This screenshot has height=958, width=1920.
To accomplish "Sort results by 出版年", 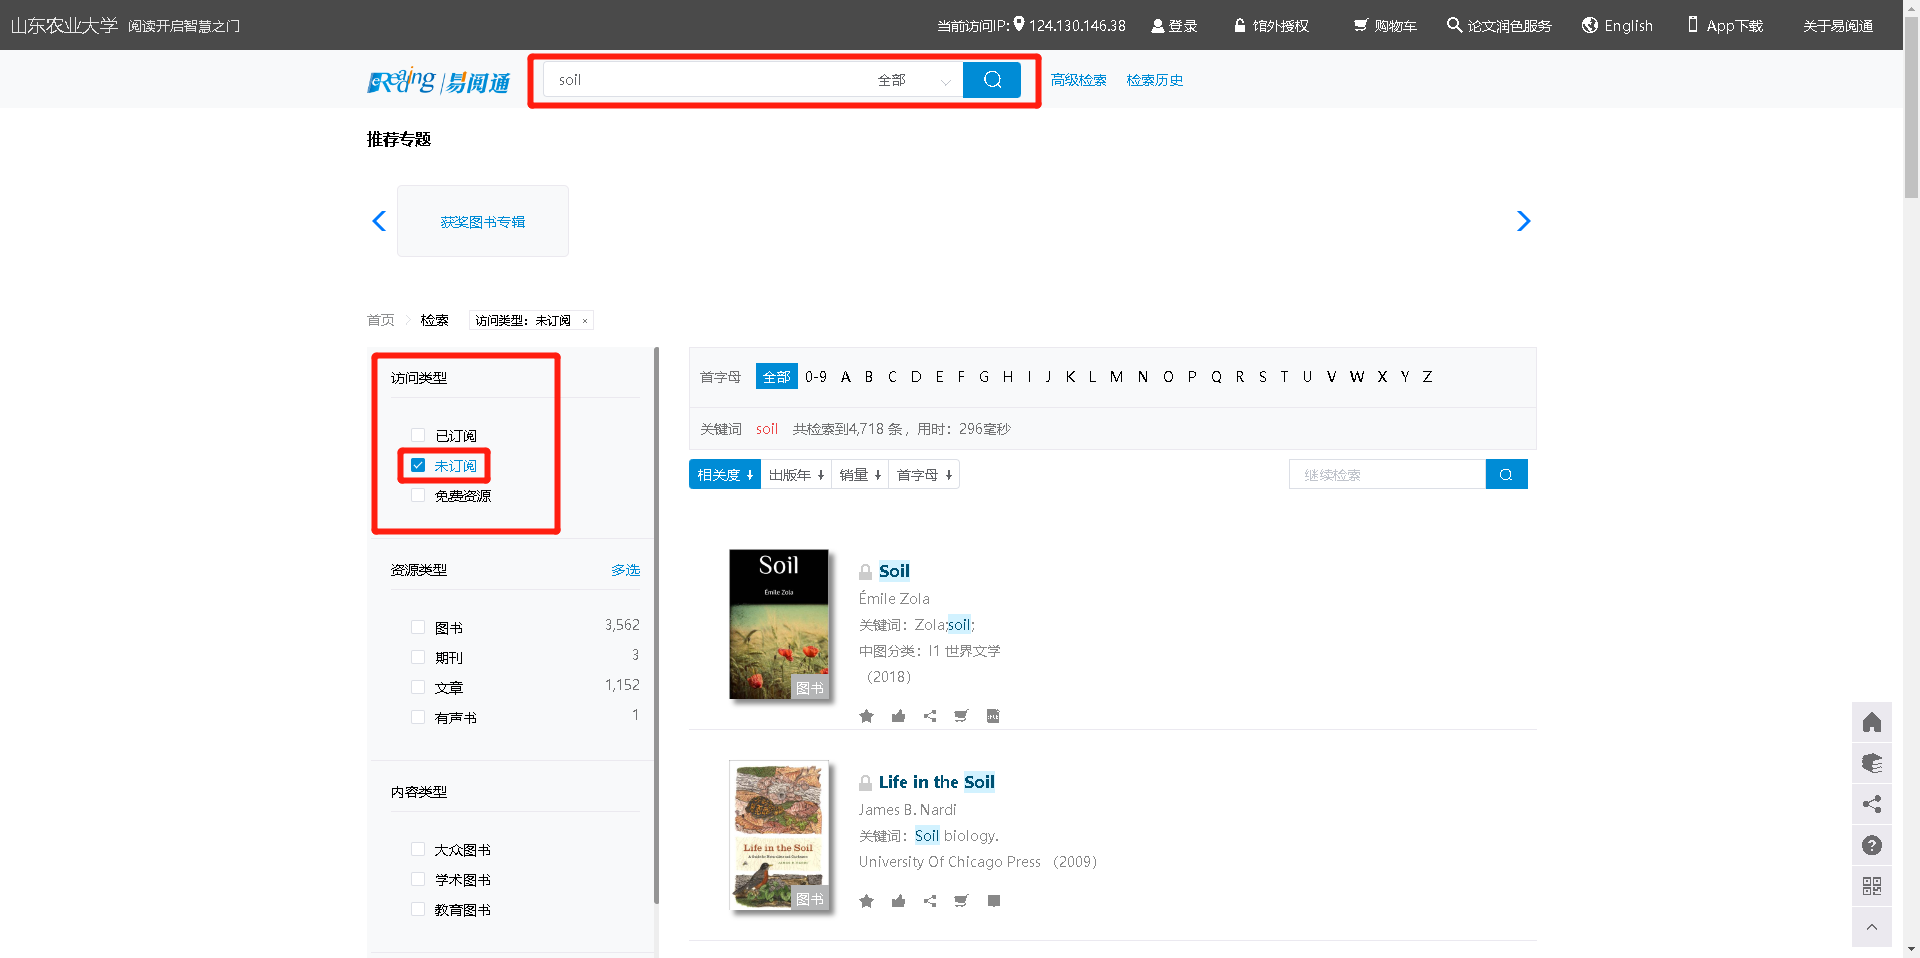I will 796,475.
